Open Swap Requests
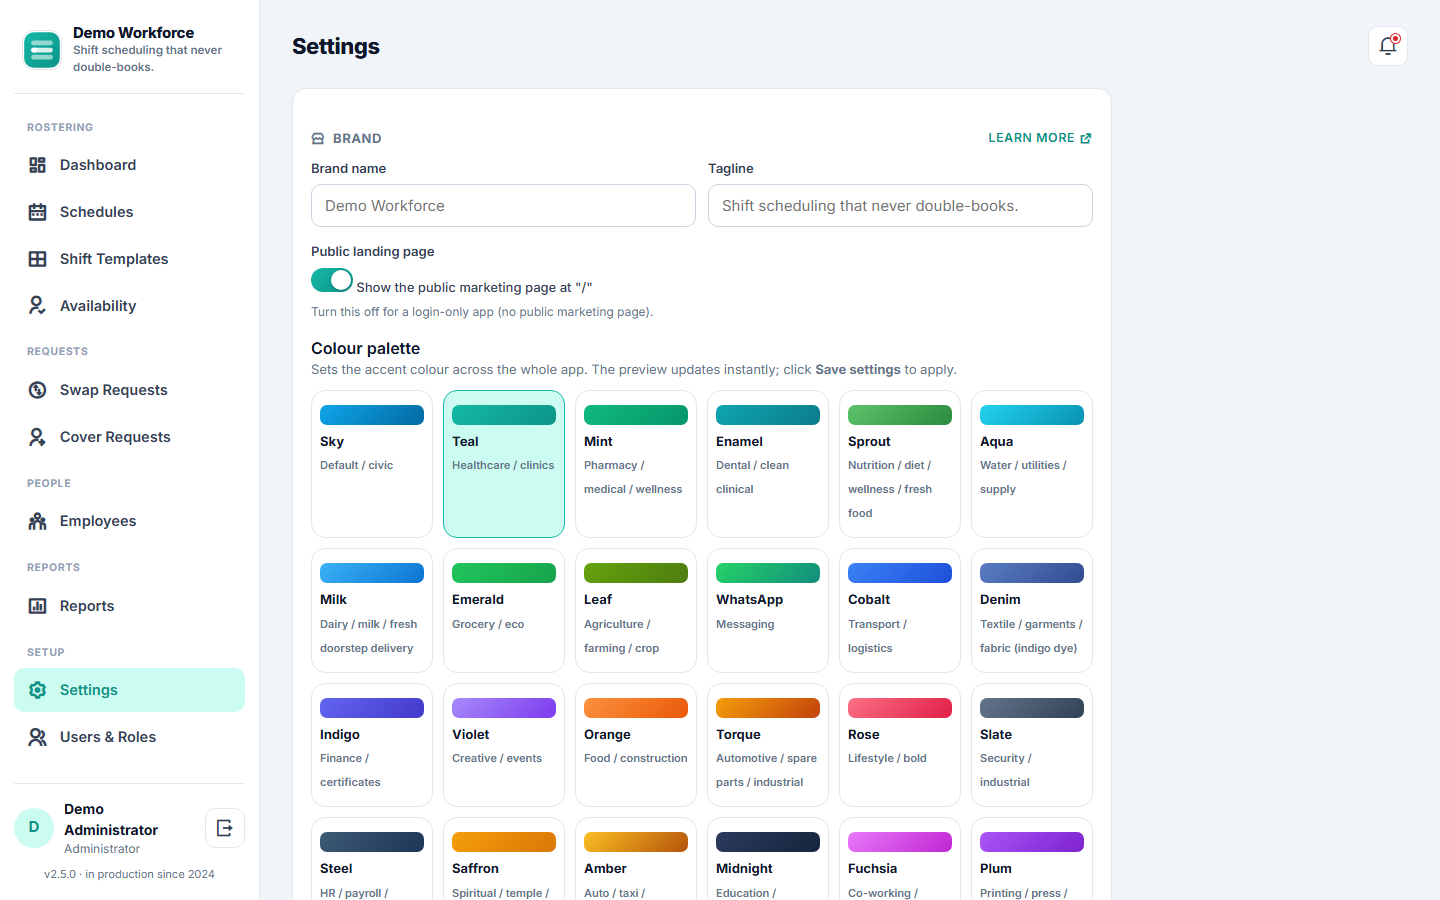1440x900 pixels. pyautogui.click(x=129, y=390)
